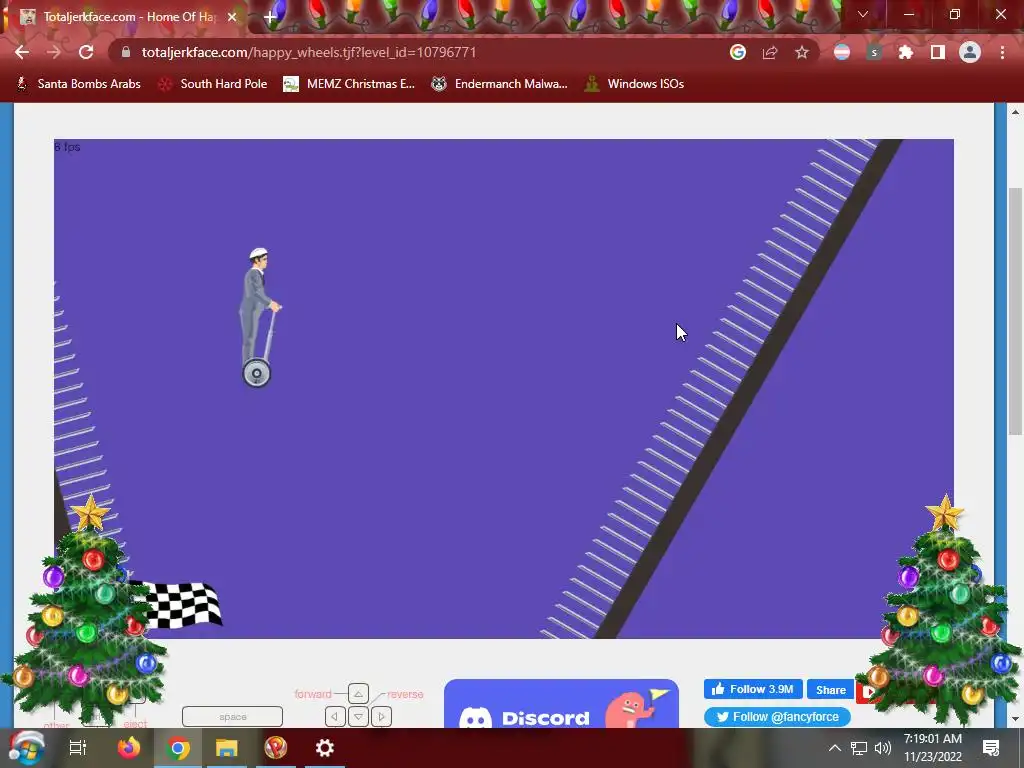Open the notification center icon
The height and width of the screenshot is (768, 1024).
coord(991,748)
